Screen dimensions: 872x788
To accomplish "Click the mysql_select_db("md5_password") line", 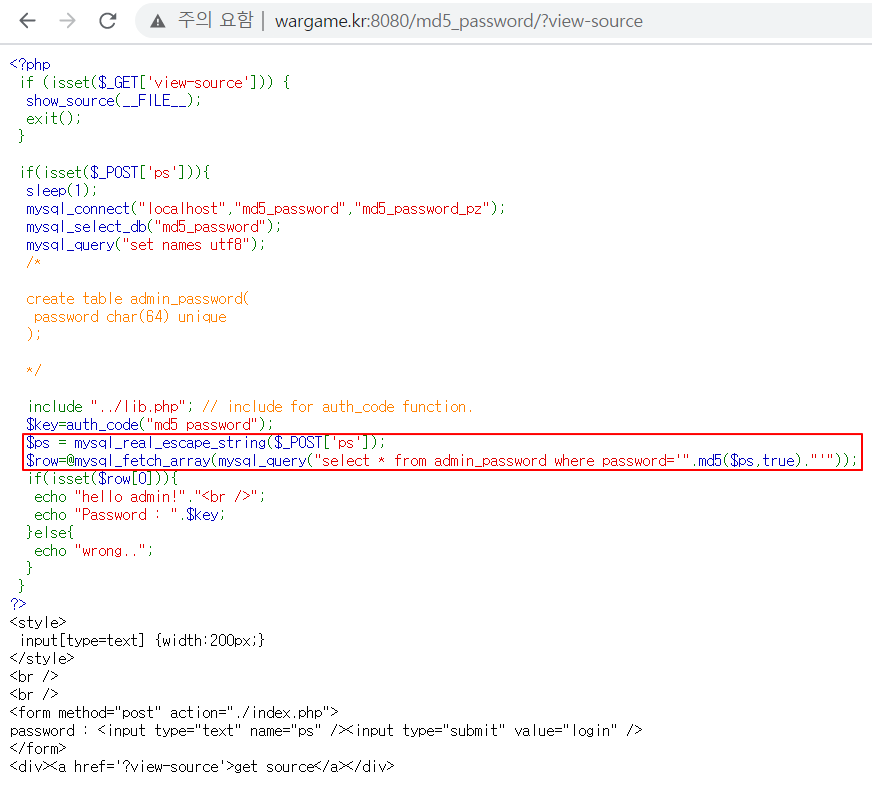I will click(x=153, y=227).
